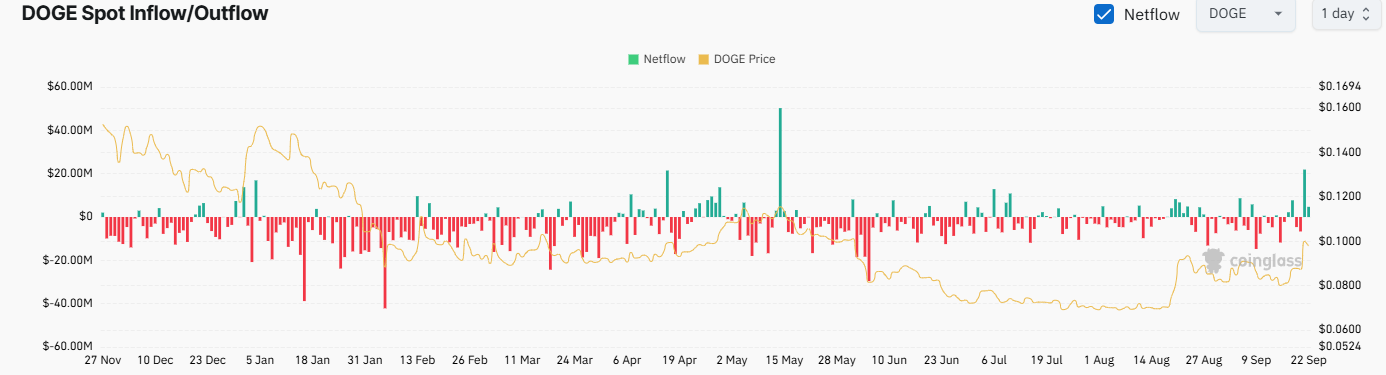Screen dimensions: 1386x375
Task: Click the yellow DOGE Price legend swatch
Action: [x=703, y=59]
